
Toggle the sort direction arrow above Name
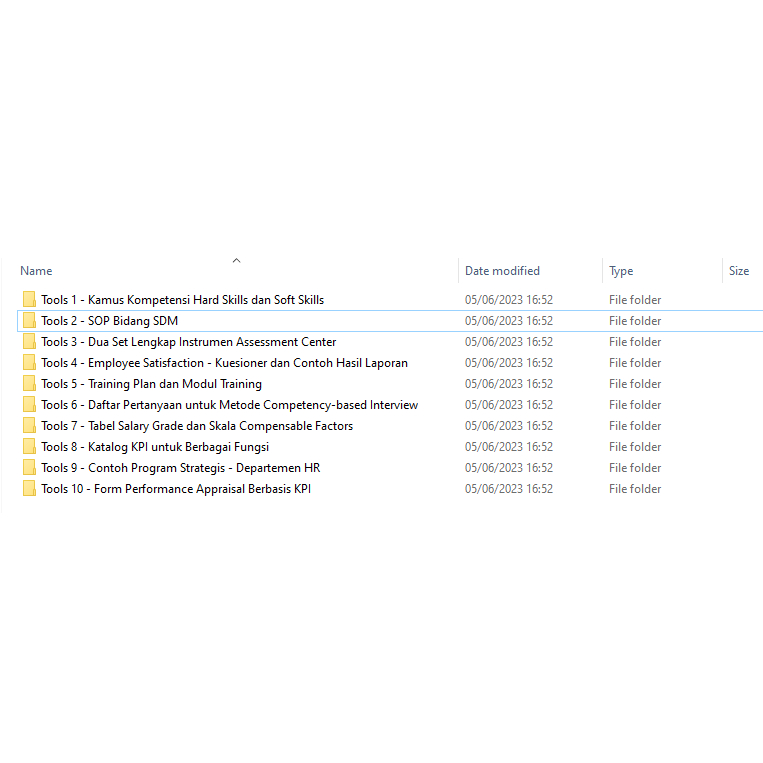pyautogui.click(x=236, y=260)
